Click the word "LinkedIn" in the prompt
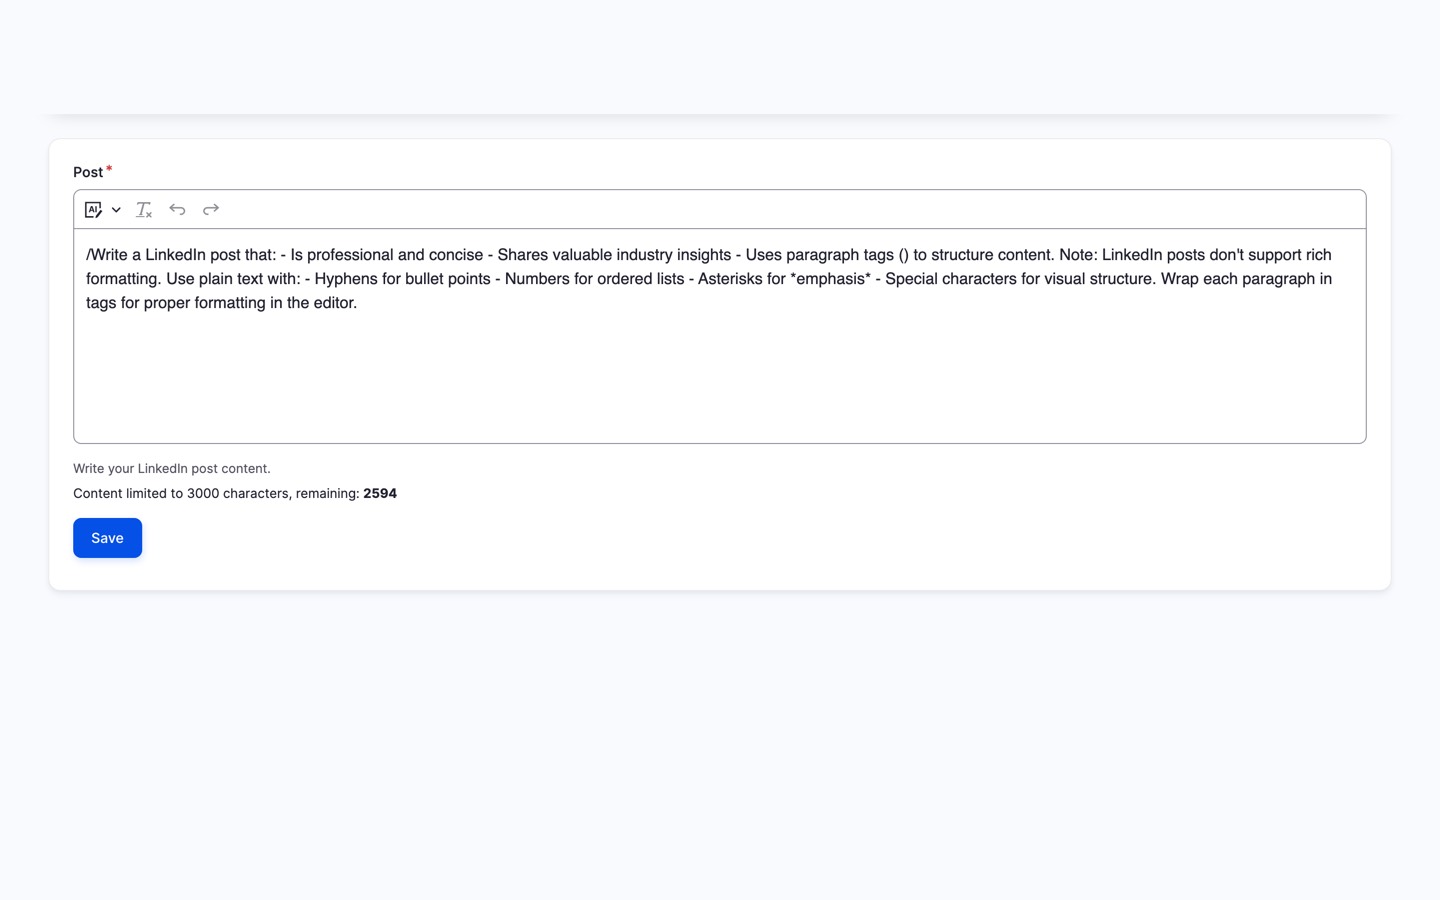This screenshot has height=900, width=1440. (175, 255)
